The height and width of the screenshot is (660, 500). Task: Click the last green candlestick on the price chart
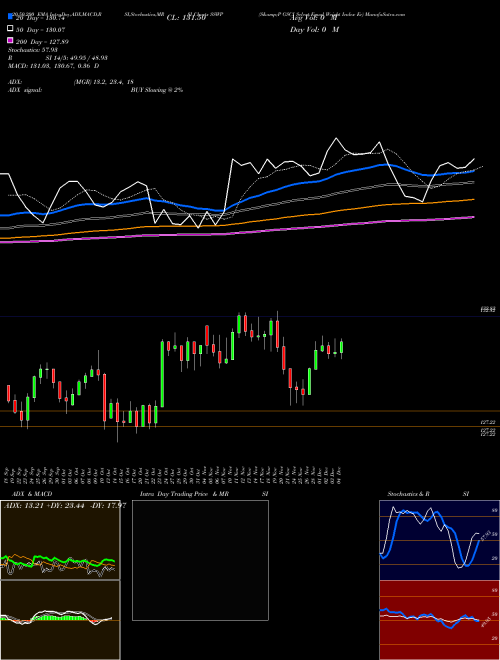341,347
